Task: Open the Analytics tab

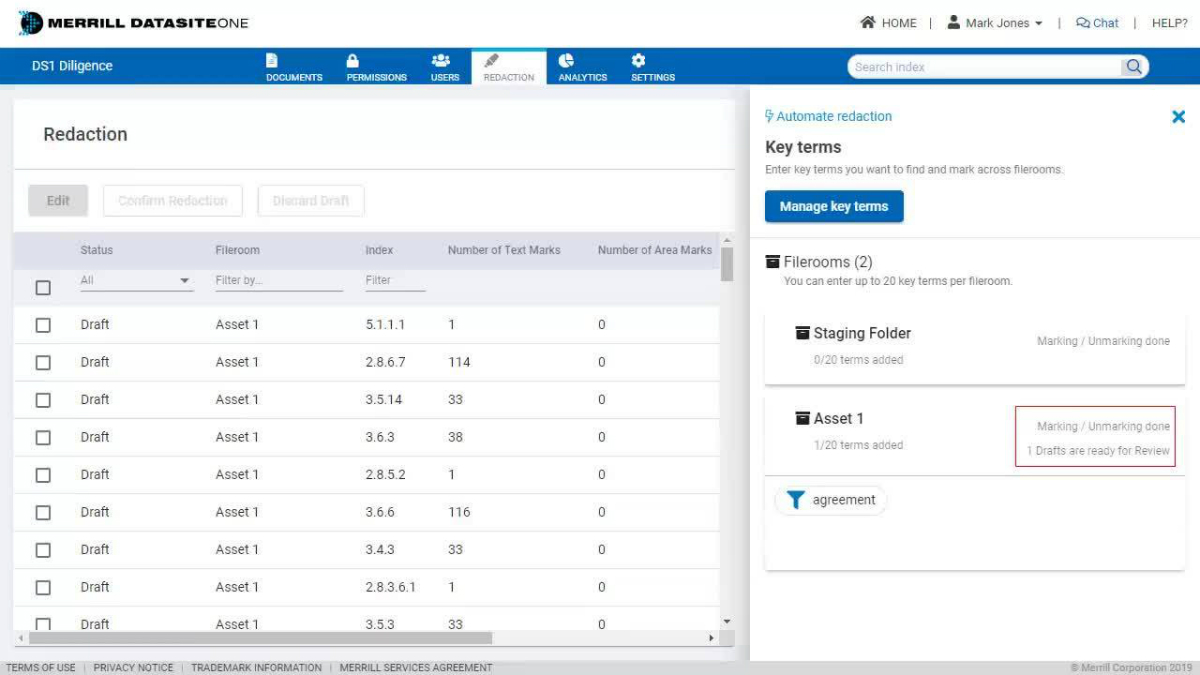Action: click(583, 67)
